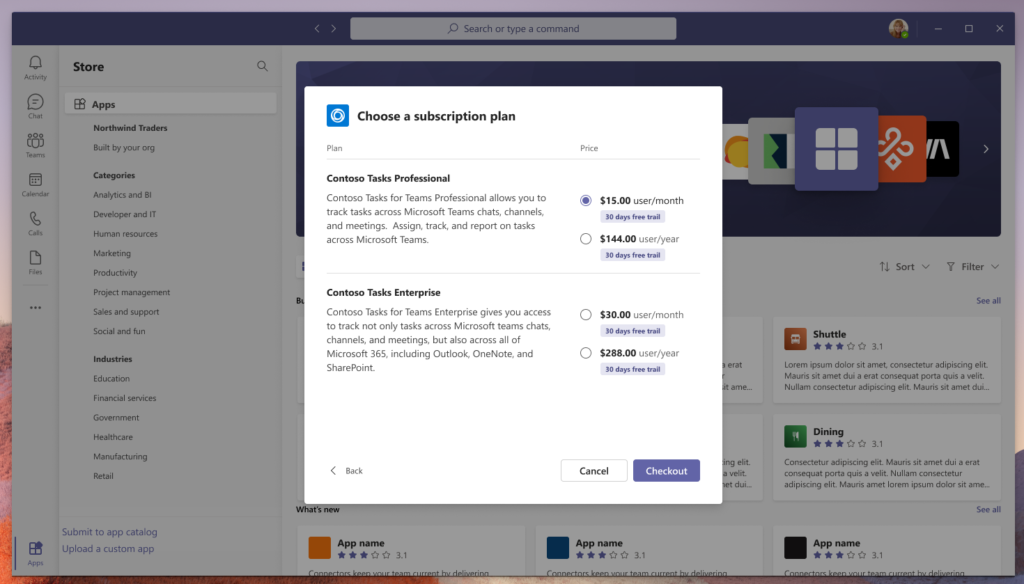Go Back in subscription dialog

pos(347,471)
